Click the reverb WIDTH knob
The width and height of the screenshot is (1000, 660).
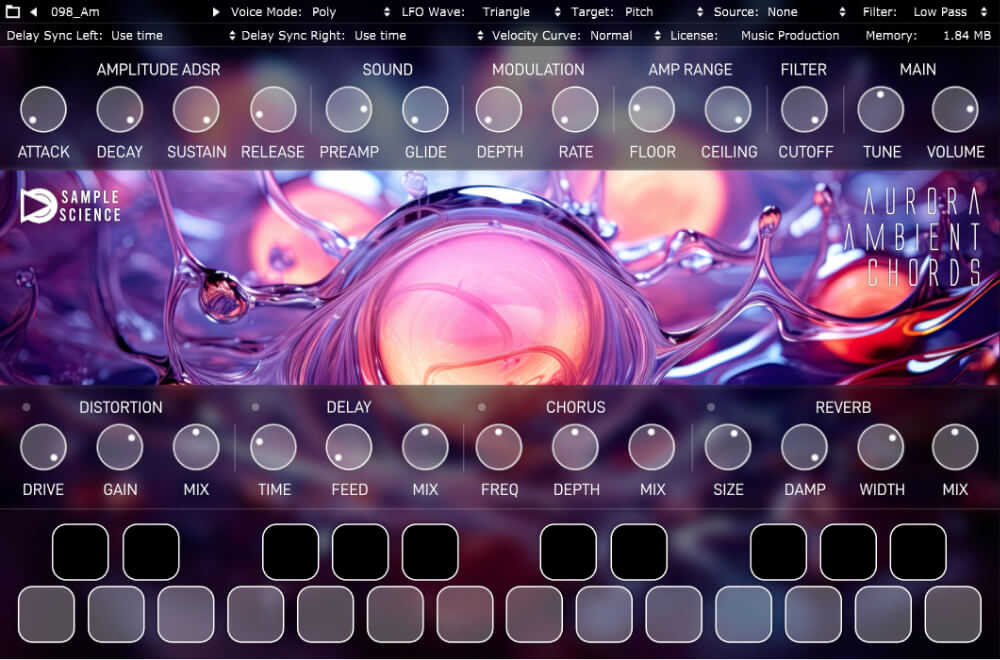[x=881, y=447]
